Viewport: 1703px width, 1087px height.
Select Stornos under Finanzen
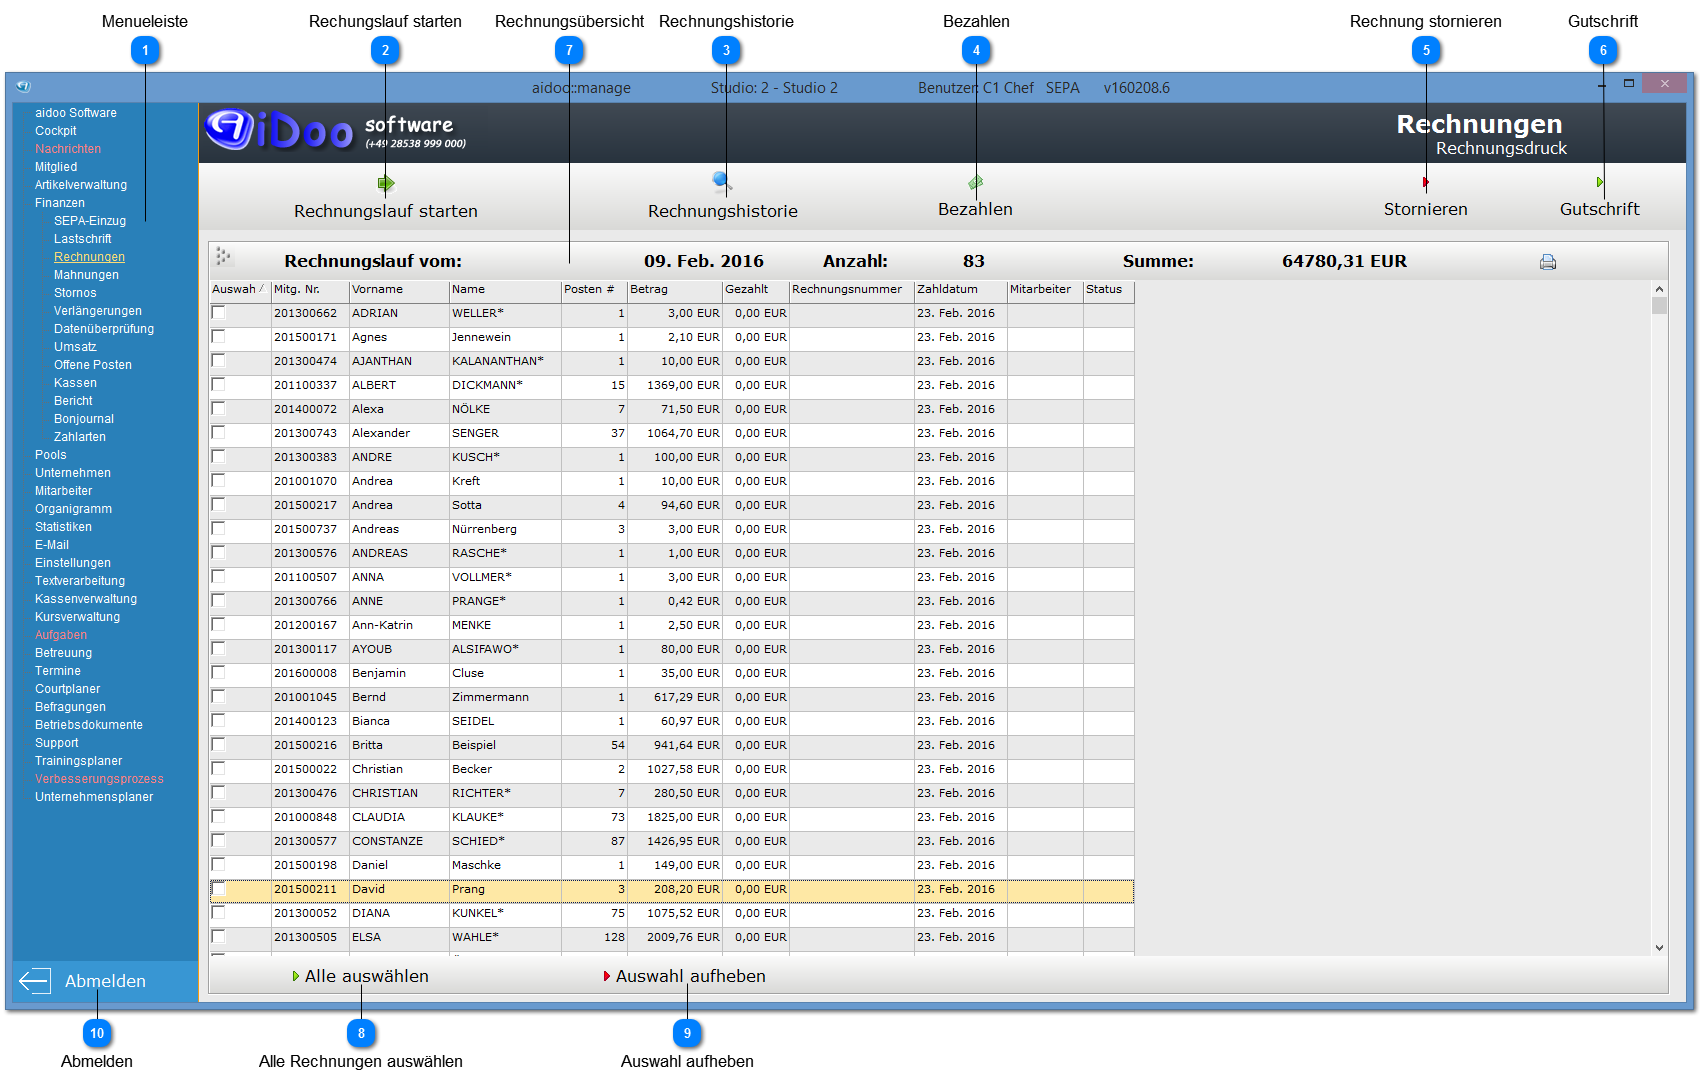(75, 293)
